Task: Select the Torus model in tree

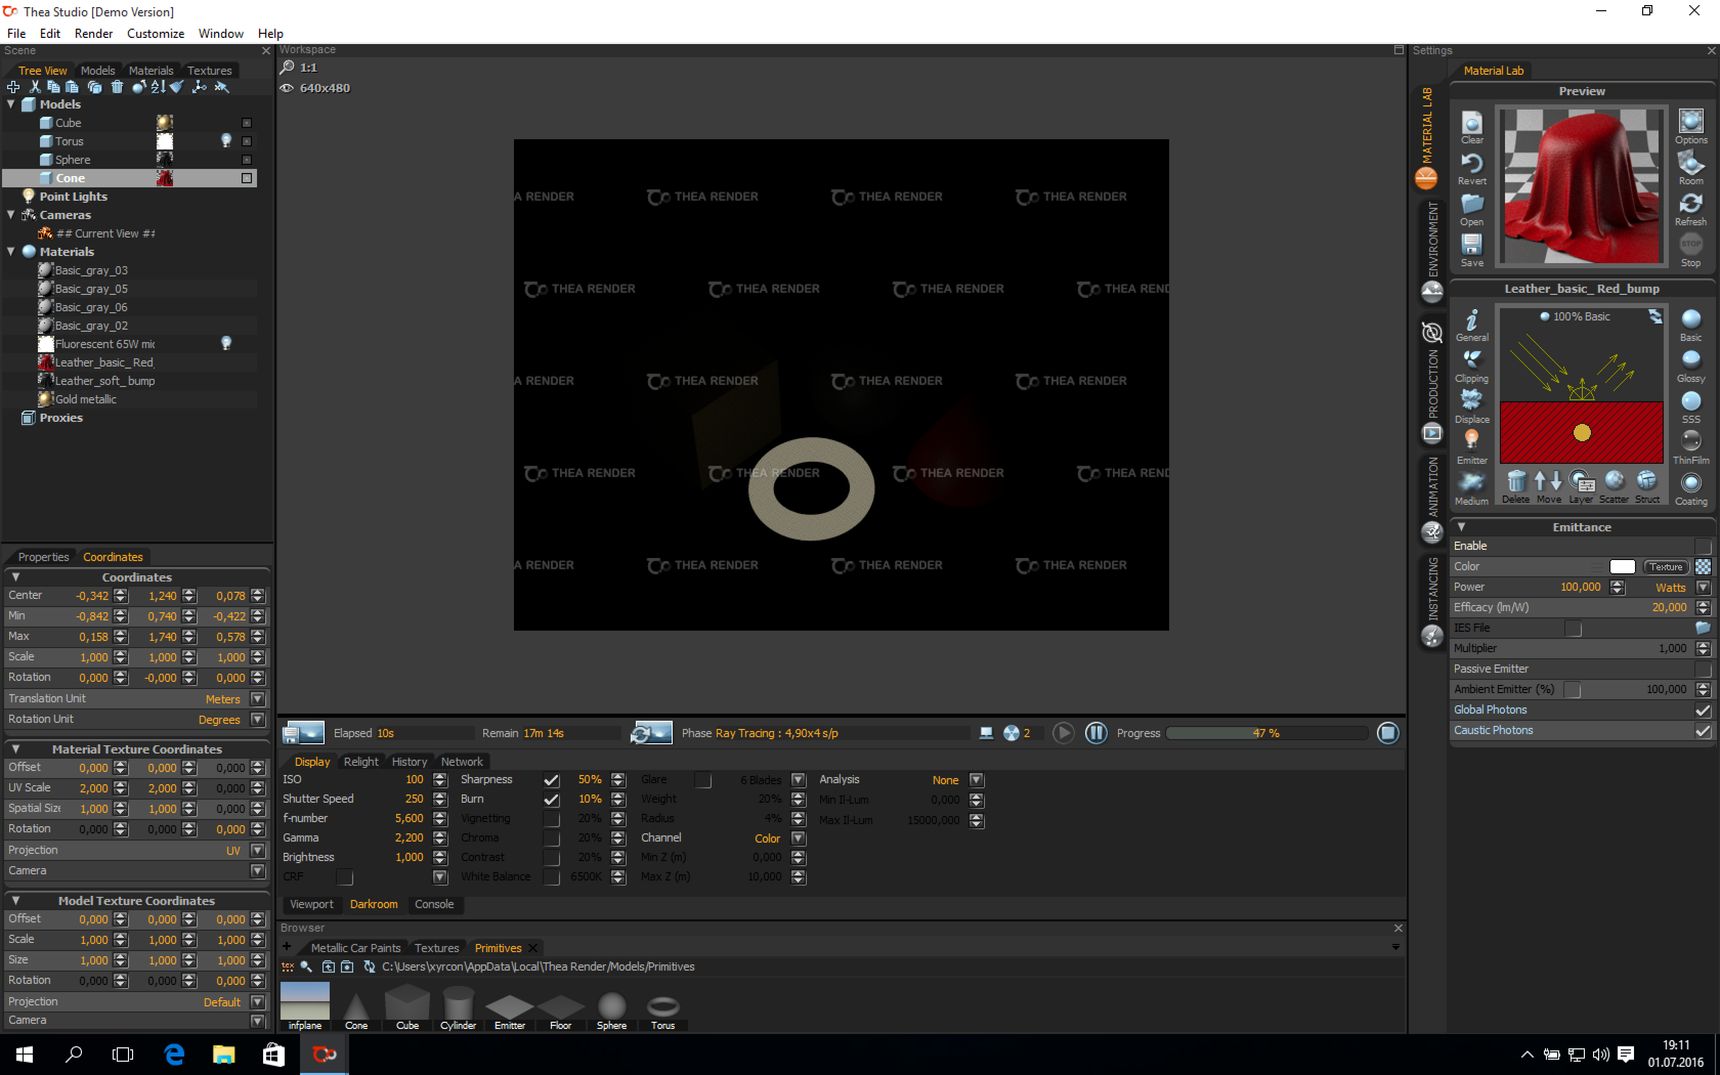Action: click(69, 141)
